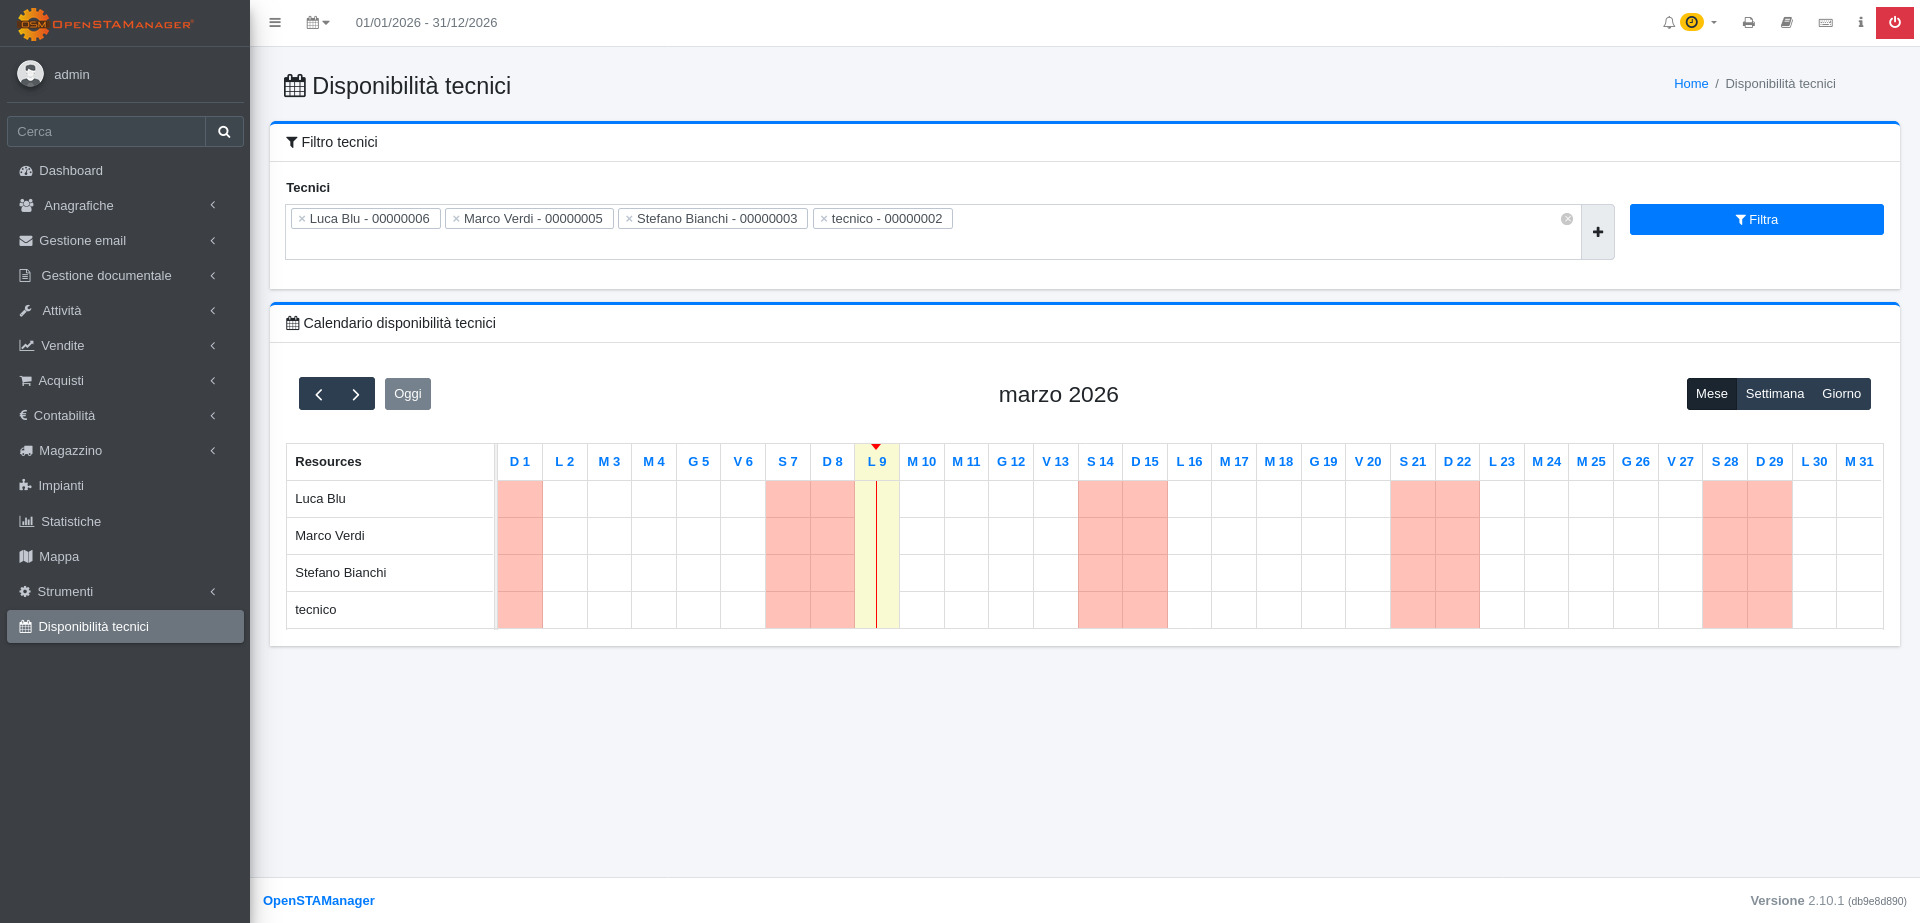Click the red logout power button

click(1894, 23)
